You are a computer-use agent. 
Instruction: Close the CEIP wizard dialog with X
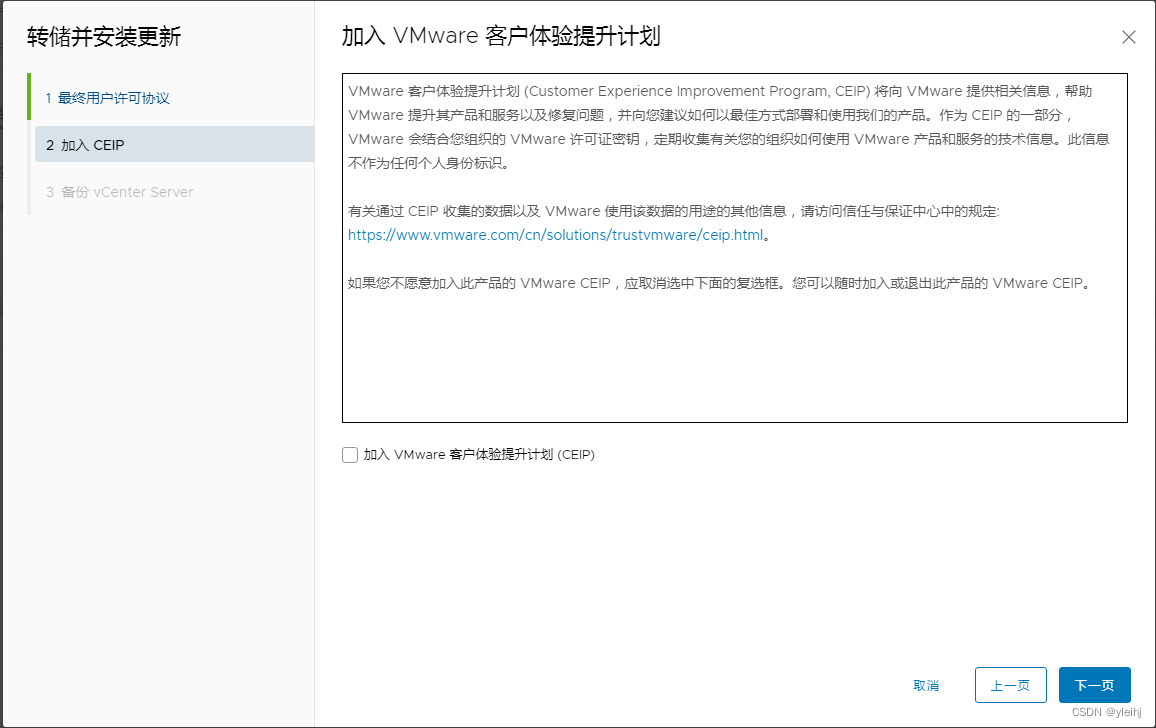point(1128,37)
